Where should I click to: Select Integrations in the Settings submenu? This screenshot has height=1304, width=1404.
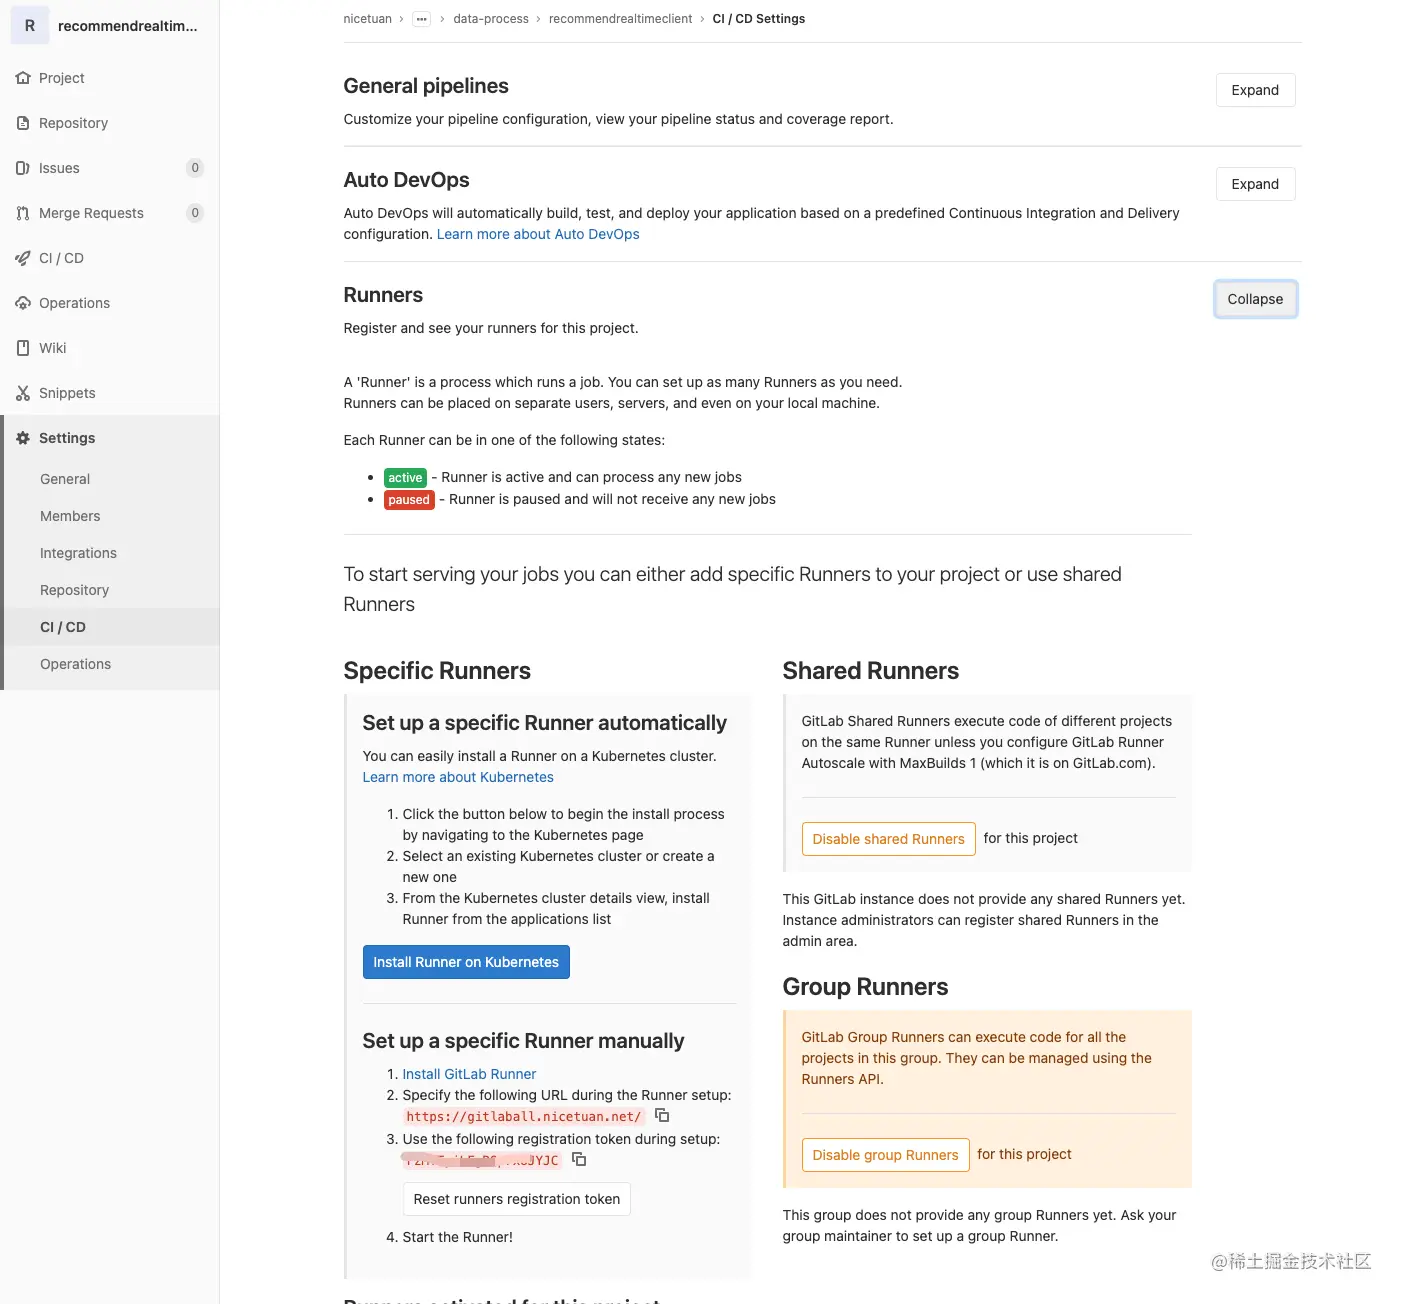pyautogui.click(x=78, y=553)
